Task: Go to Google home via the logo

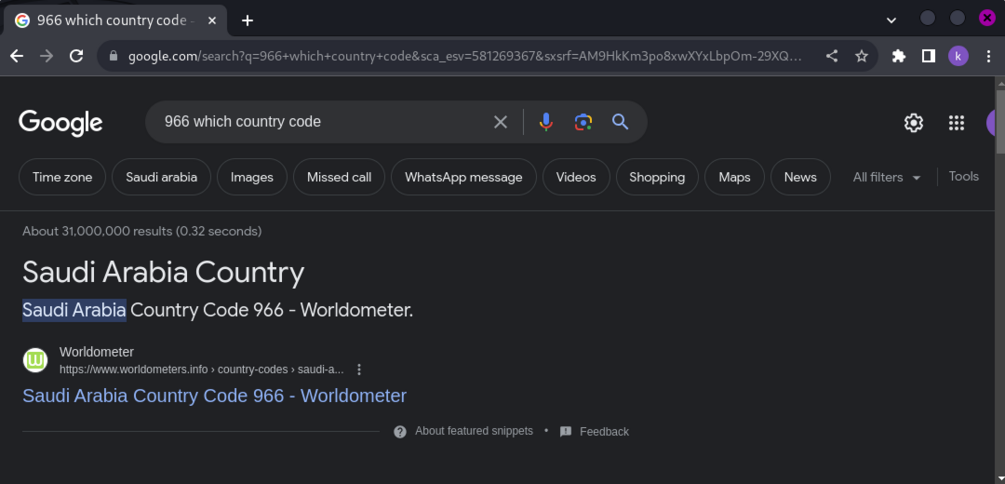Action: tap(61, 122)
